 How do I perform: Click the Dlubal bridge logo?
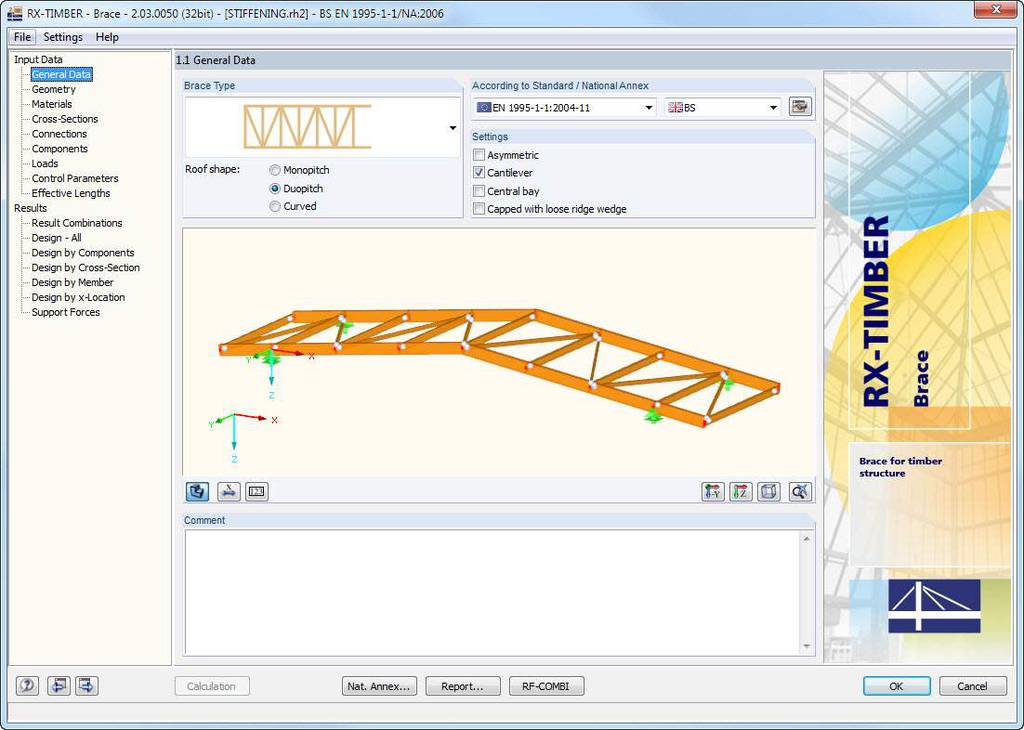934,605
